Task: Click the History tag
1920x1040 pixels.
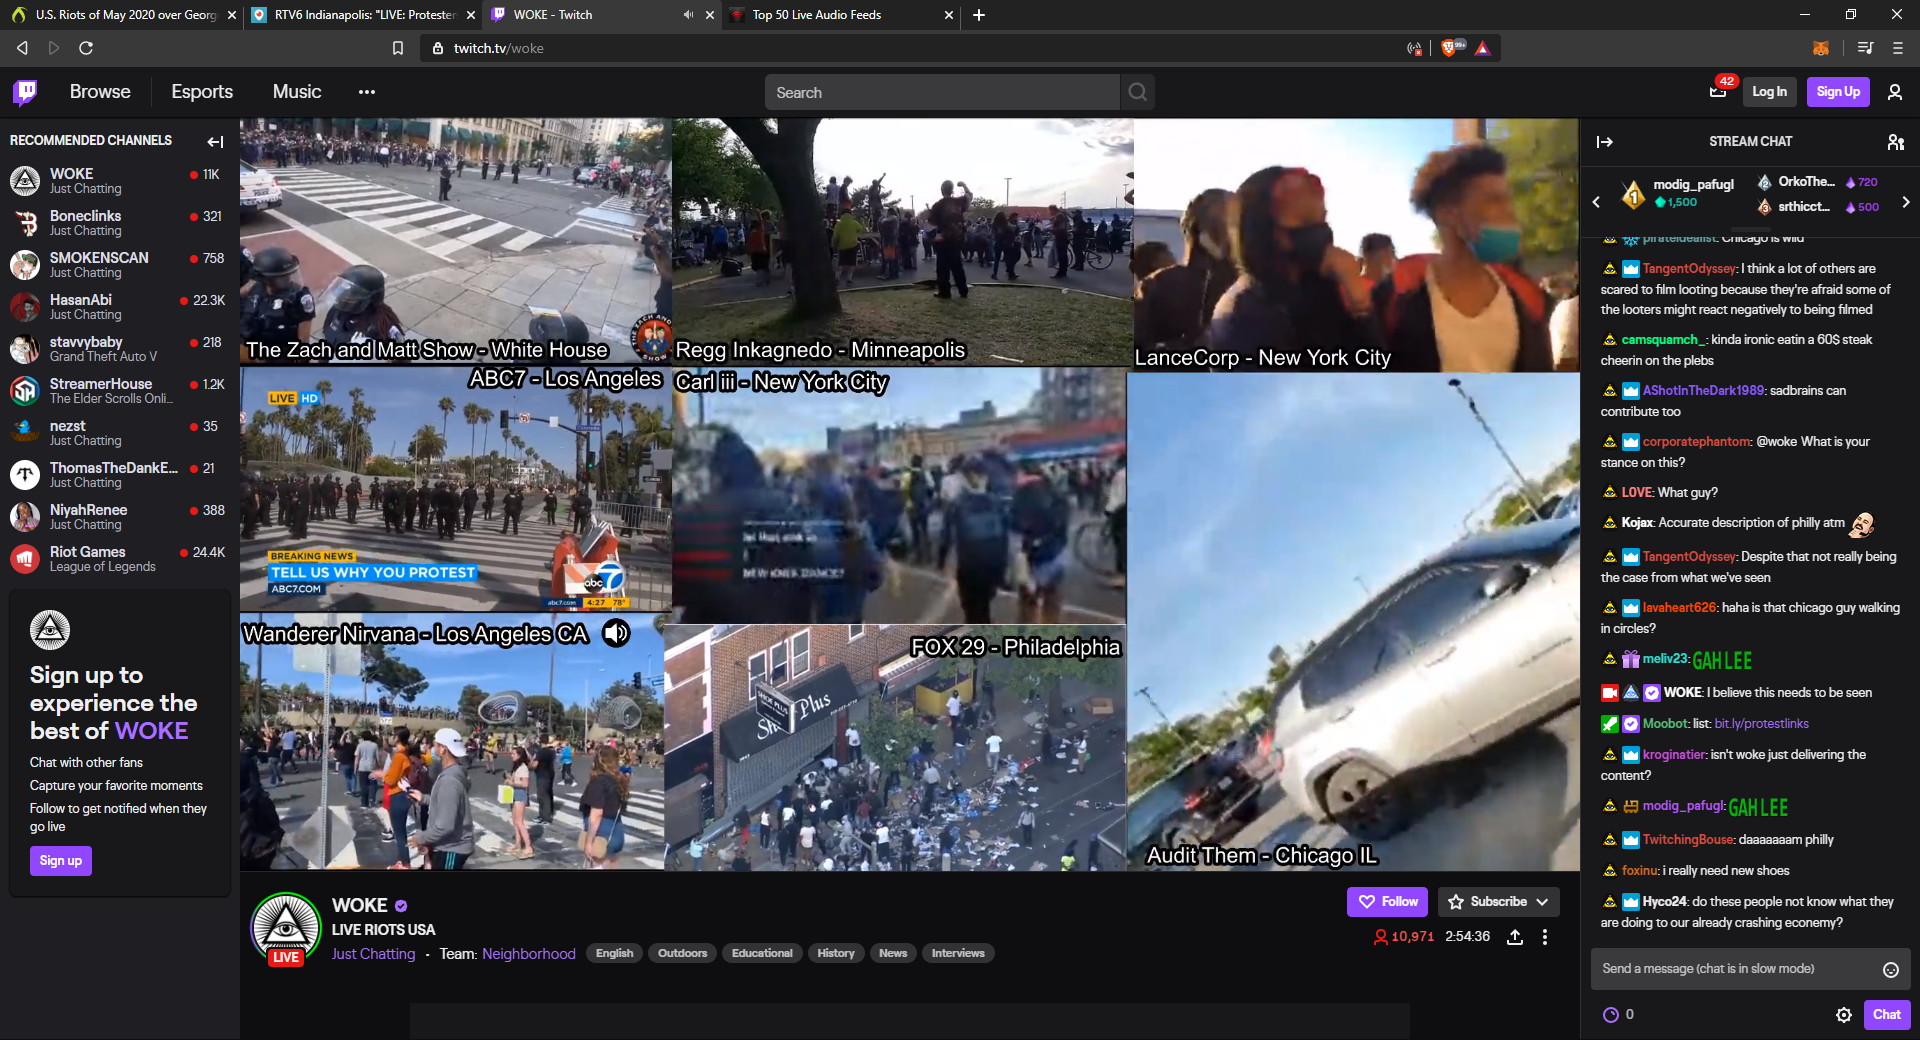Action: click(x=836, y=954)
